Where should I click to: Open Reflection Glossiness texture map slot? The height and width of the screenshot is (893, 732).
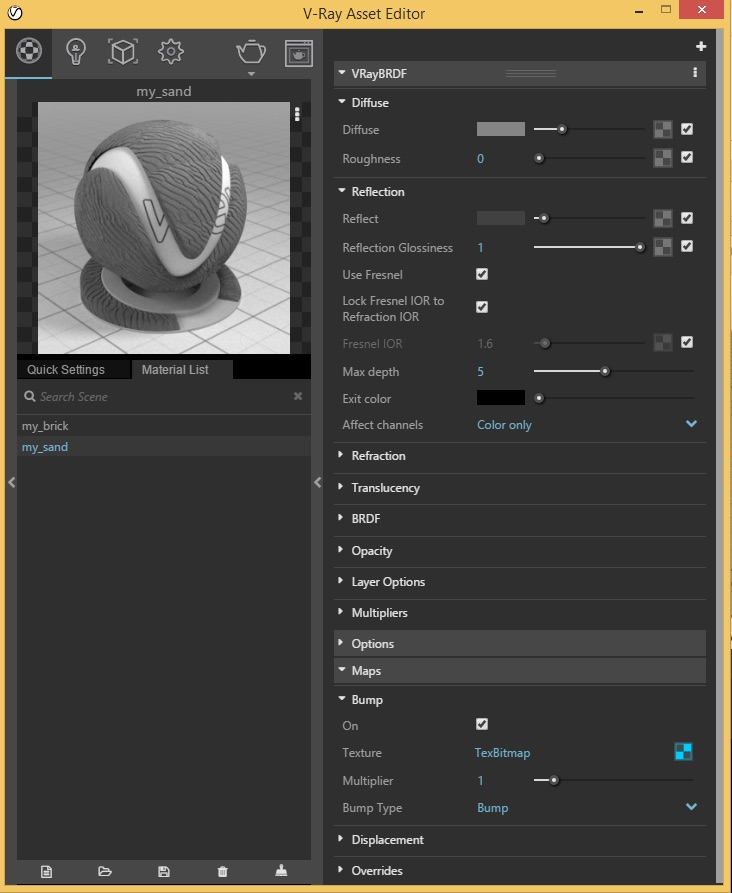pyautogui.click(x=663, y=247)
